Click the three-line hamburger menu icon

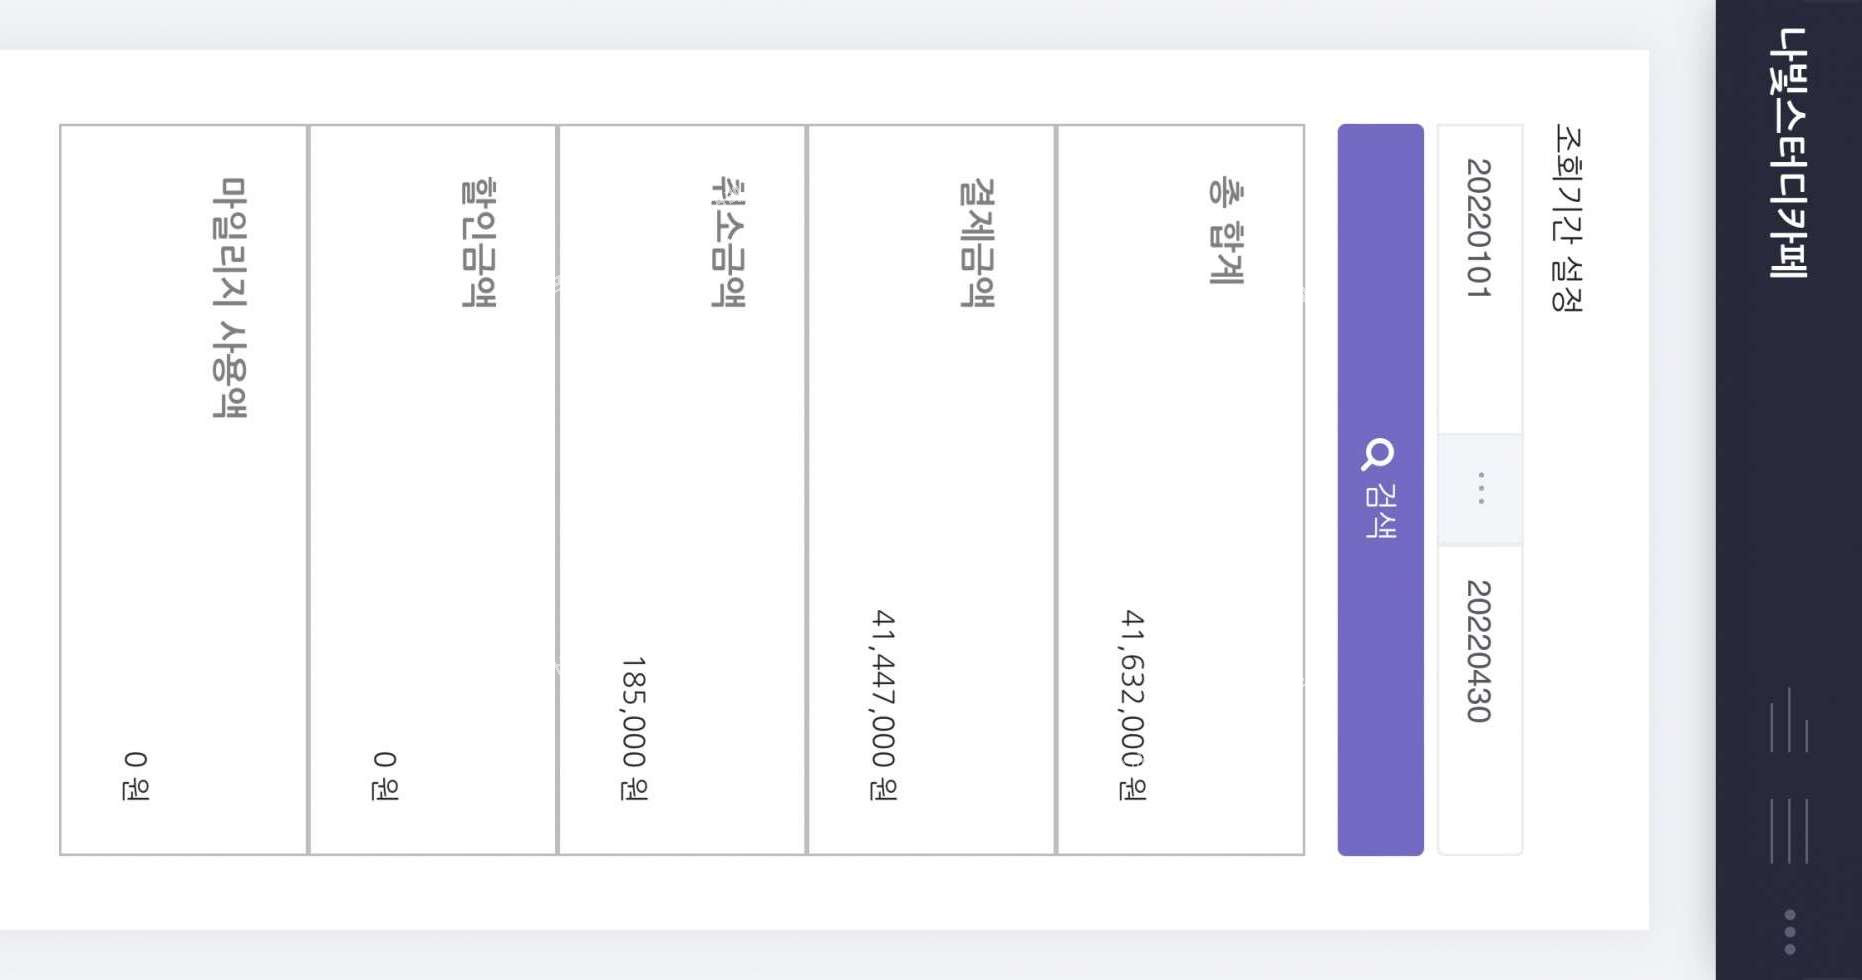coord(1788,830)
